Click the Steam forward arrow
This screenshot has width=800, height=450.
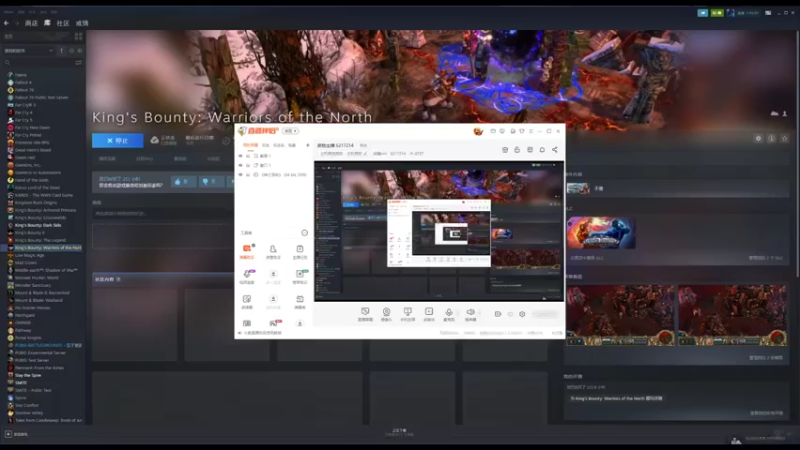17,23
